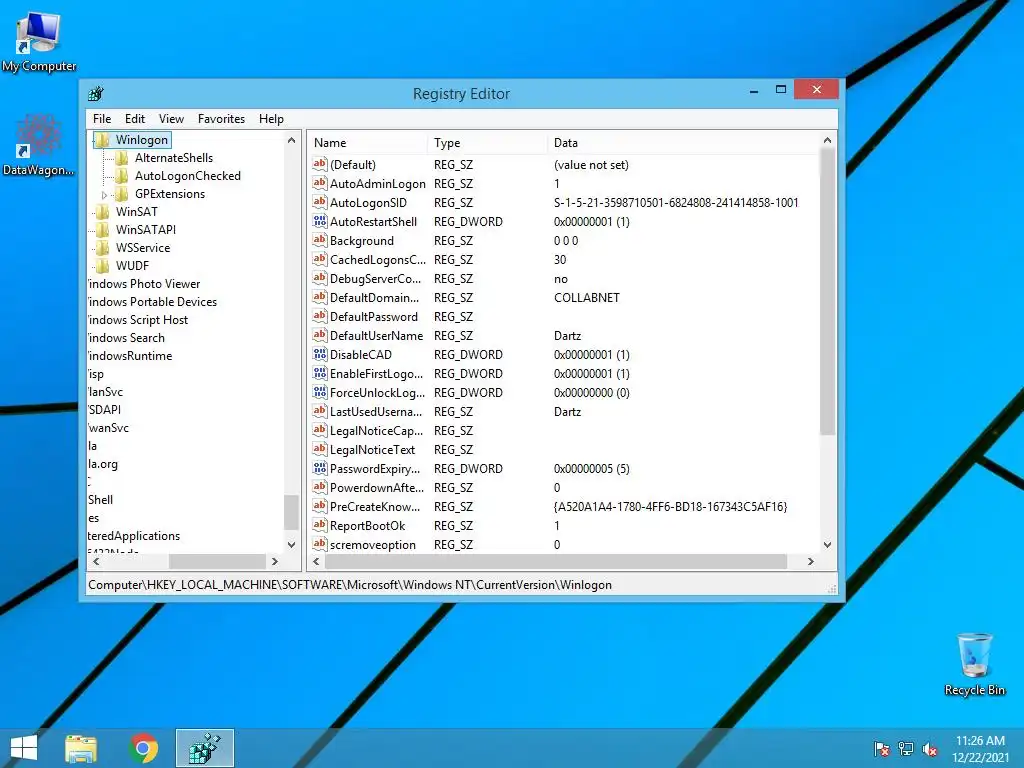Select the LegalNoticeCap... value name
The width and height of the screenshot is (1024, 768).
pyautogui.click(x=376, y=430)
